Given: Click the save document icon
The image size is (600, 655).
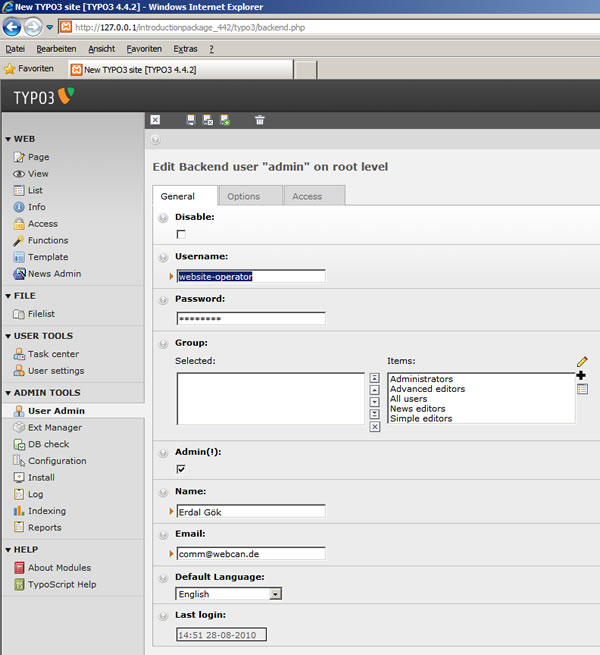Looking at the screenshot, I should 191,120.
